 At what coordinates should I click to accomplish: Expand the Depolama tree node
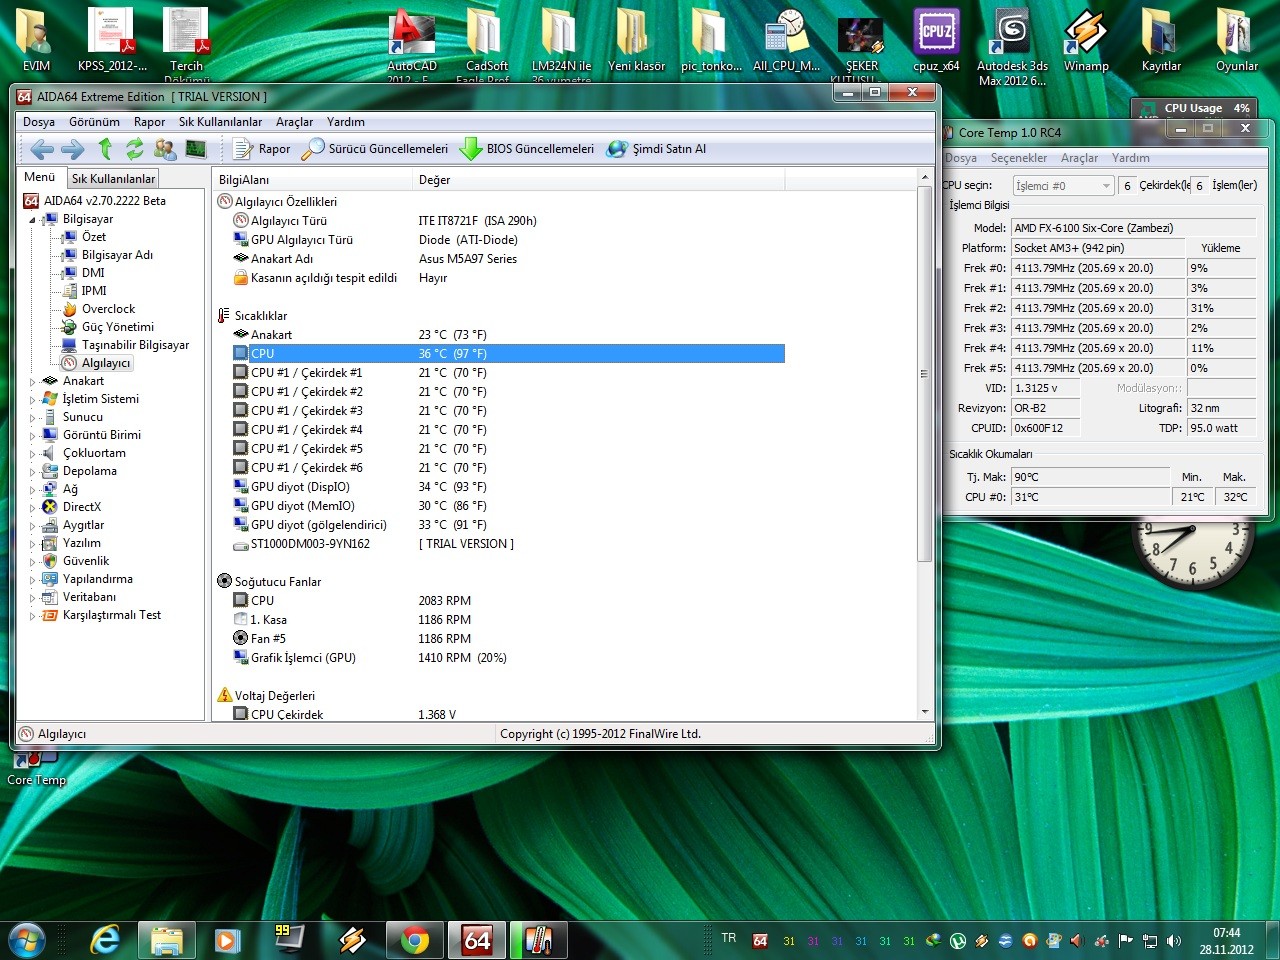tap(32, 472)
